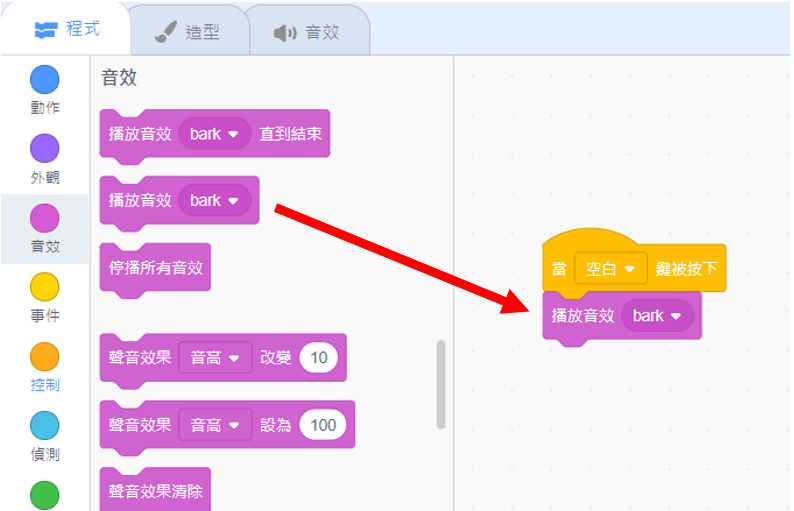
Task: Open bark dropdown in palette 播放音效 block
Action: tap(214, 201)
